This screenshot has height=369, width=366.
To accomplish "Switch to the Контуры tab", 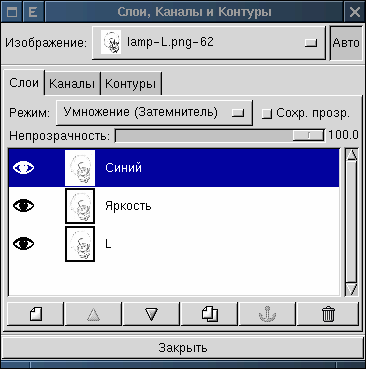I will (131, 84).
